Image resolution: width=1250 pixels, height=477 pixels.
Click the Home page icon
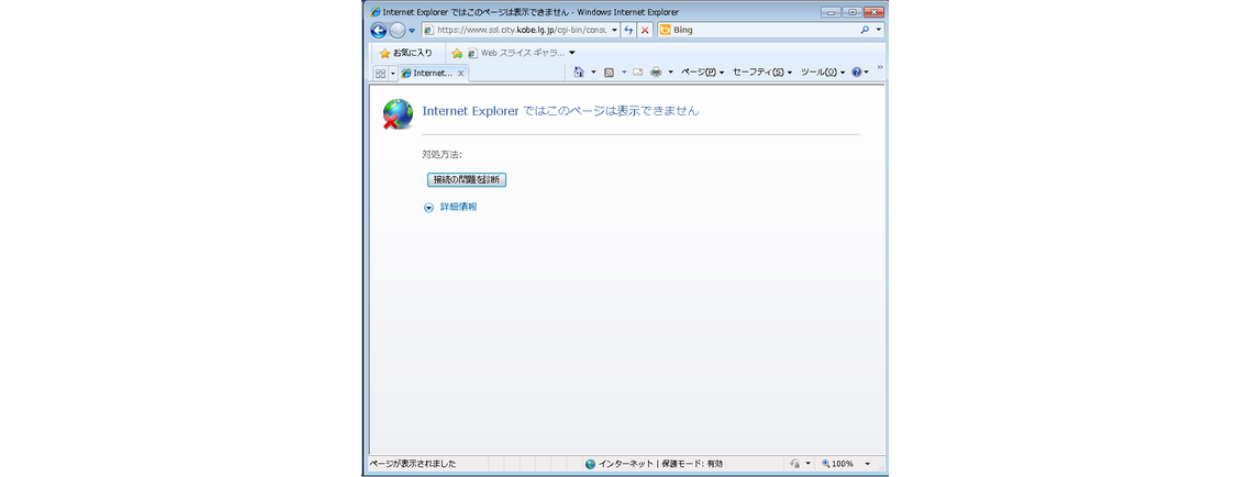pyautogui.click(x=579, y=72)
